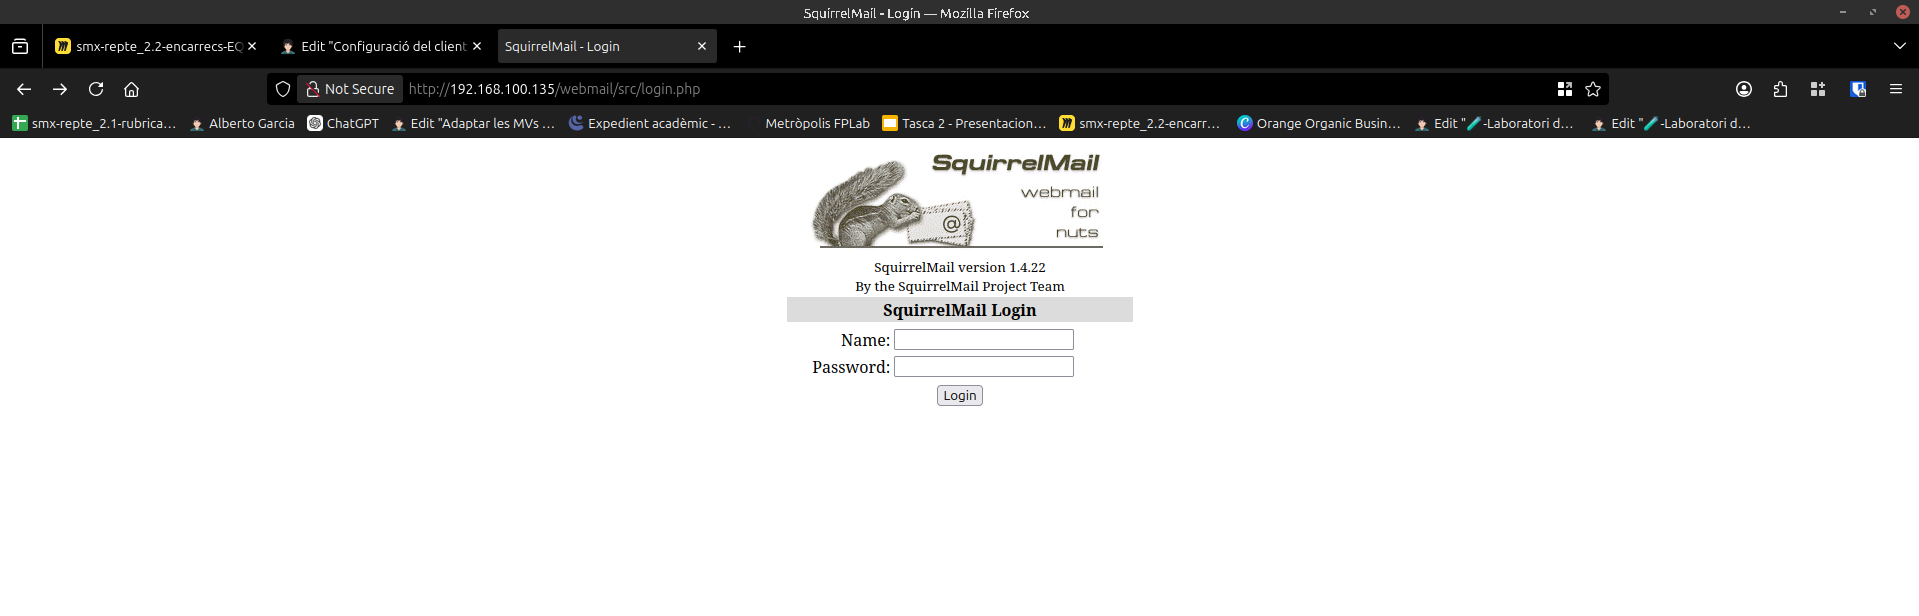
Task: Close the SquirrelMail - Login tab
Action: pyautogui.click(x=702, y=46)
